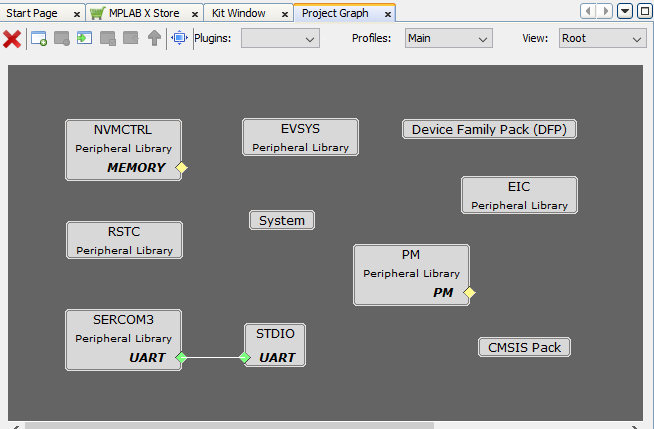Viewport: 654px width, 429px height.
Task: Click the add new group icon
Action: click(x=39, y=39)
